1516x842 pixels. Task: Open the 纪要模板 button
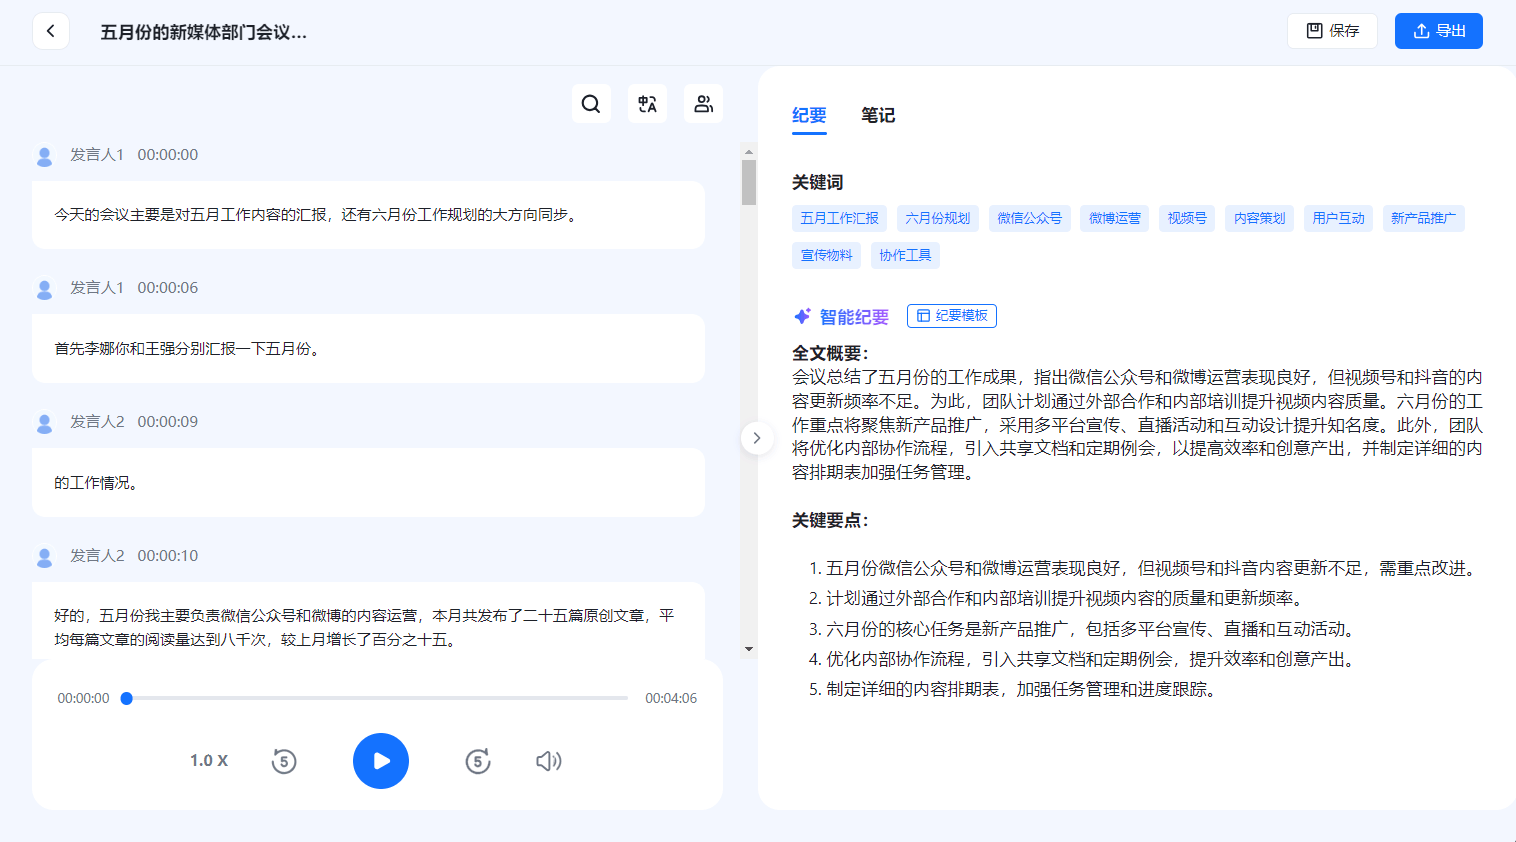point(951,316)
